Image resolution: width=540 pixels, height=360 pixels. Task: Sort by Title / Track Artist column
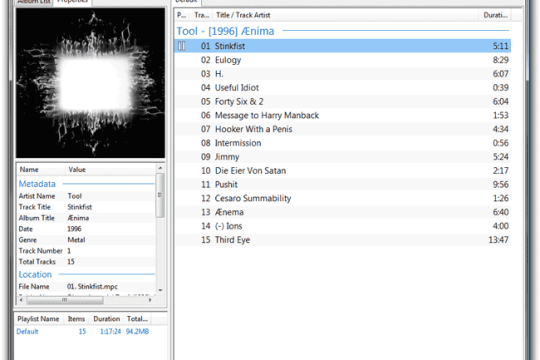345,15
